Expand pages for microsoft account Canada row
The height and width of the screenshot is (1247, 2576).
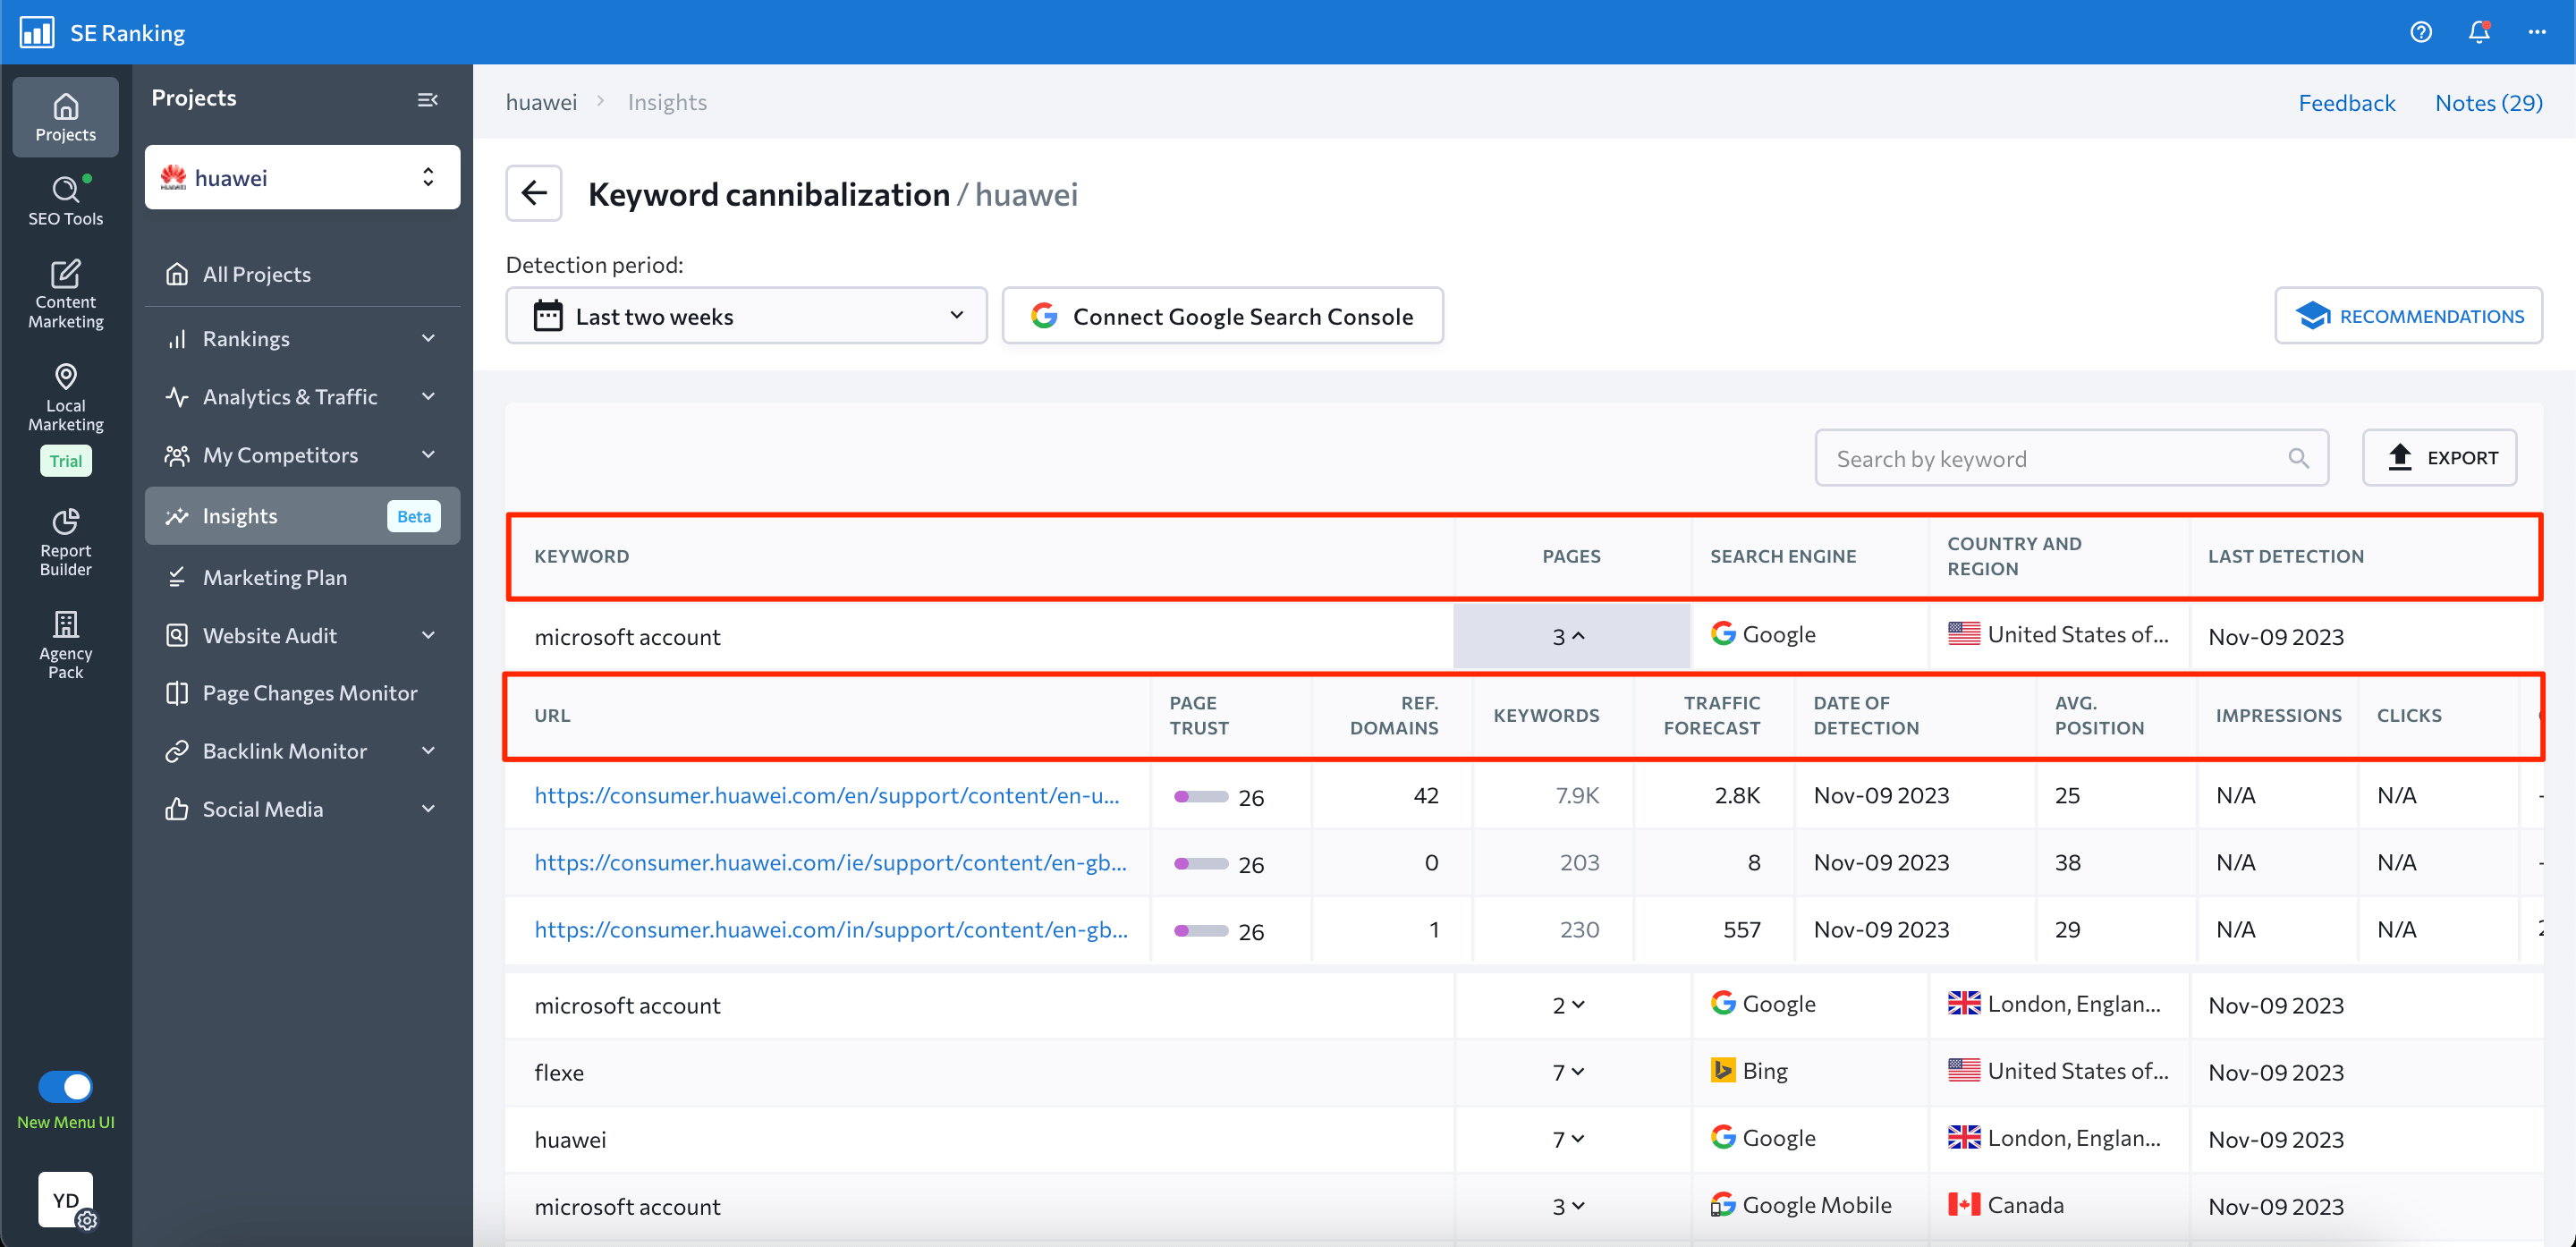click(x=1568, y=1205)
